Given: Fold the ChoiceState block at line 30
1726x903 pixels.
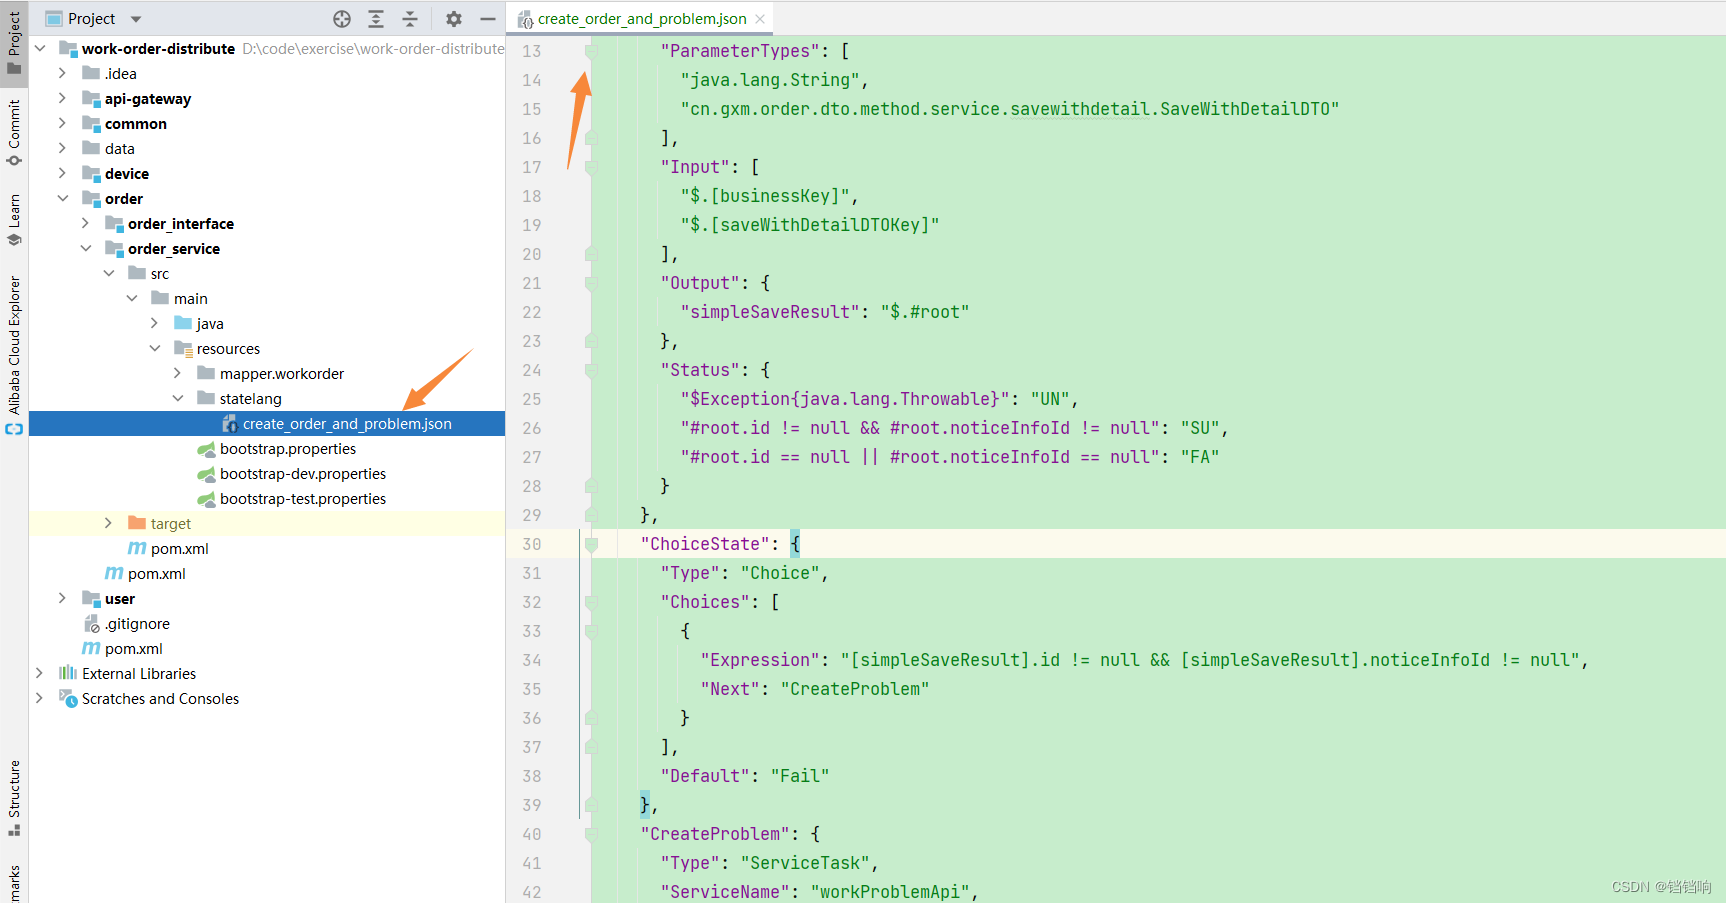Looking at the screenshot, I should 591,544.
